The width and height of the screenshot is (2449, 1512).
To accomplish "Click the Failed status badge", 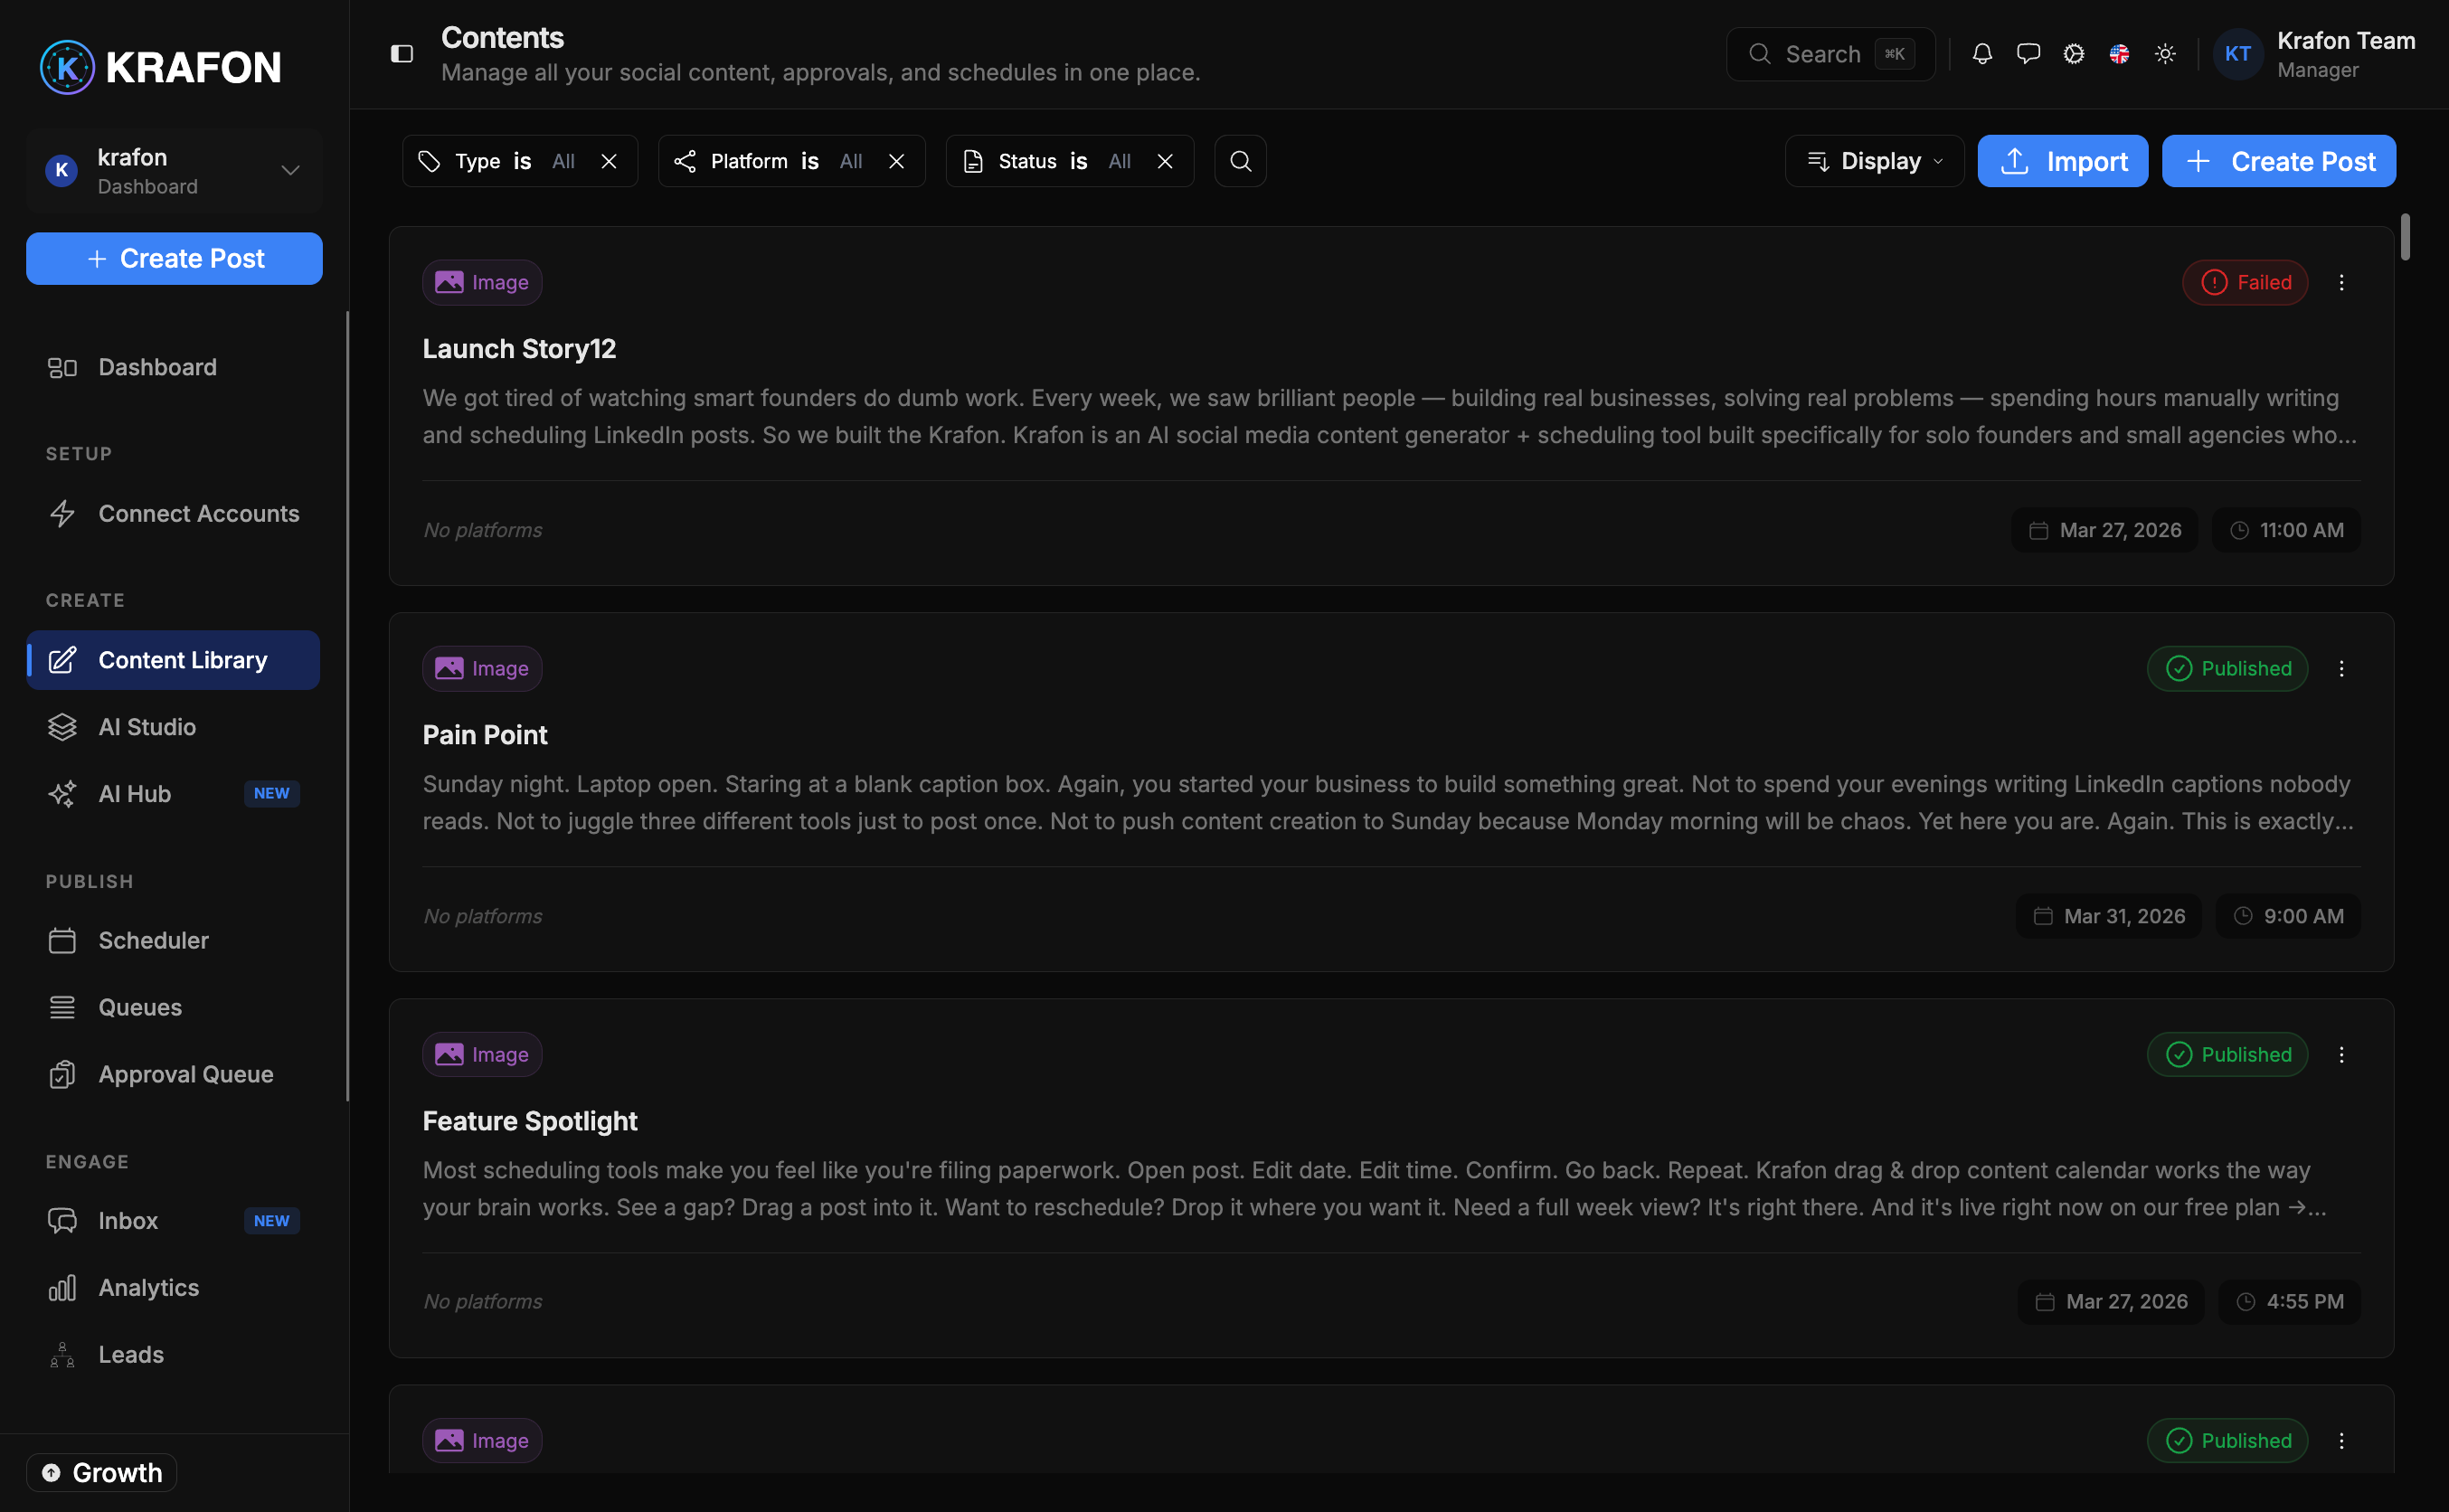I will point(2245,283).
